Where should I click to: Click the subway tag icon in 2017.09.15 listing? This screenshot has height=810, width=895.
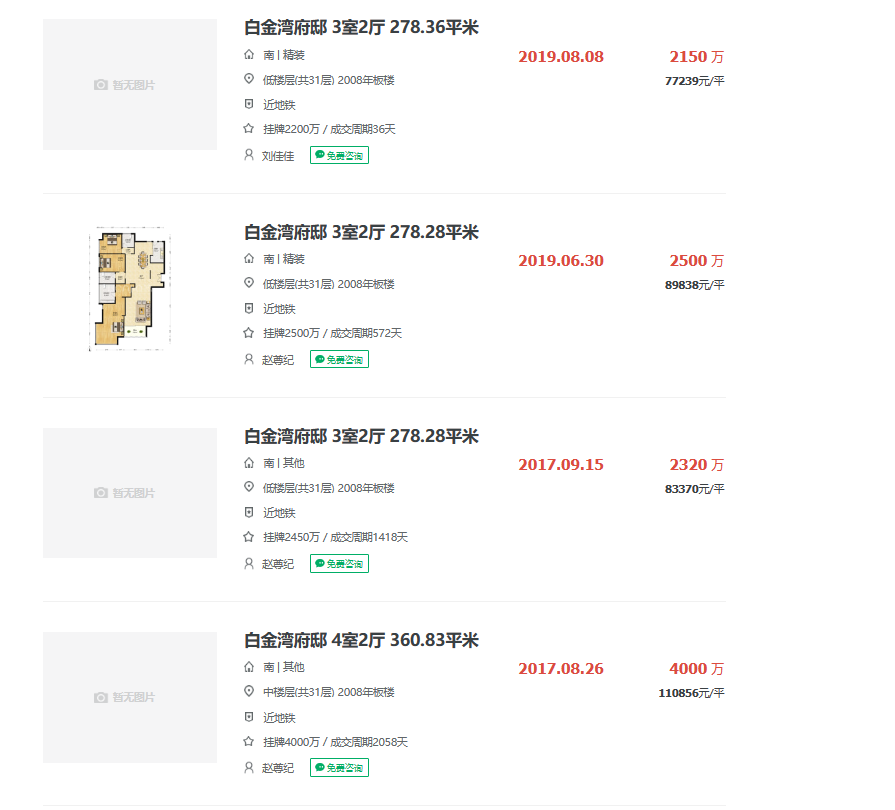click(x=249, y=512)
